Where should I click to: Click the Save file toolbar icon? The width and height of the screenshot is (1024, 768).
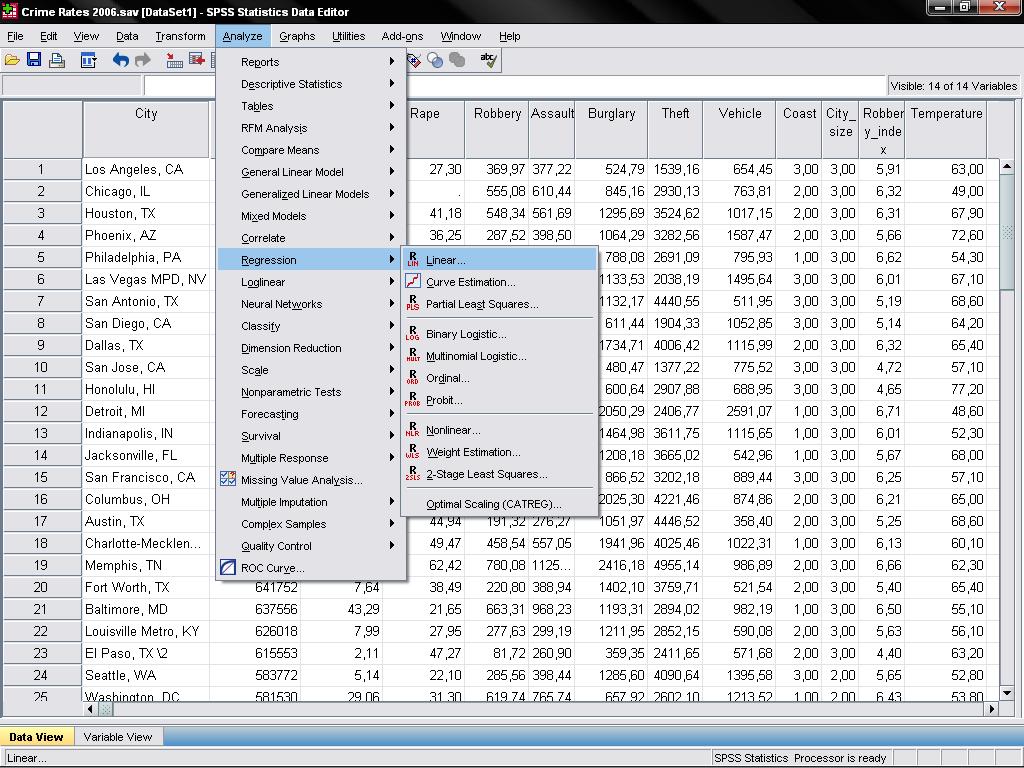click(x=34, y=60)
